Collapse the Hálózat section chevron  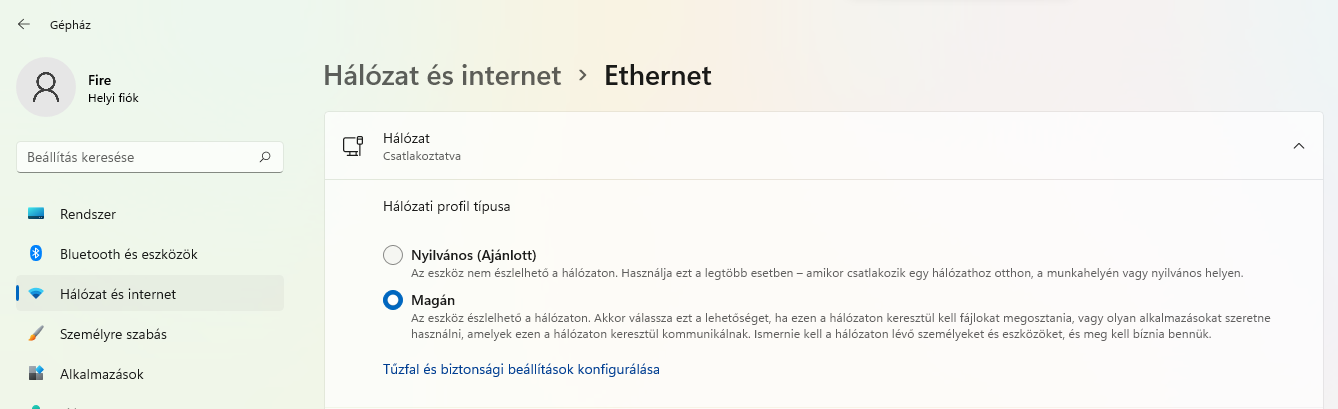tap(1299, 146)
